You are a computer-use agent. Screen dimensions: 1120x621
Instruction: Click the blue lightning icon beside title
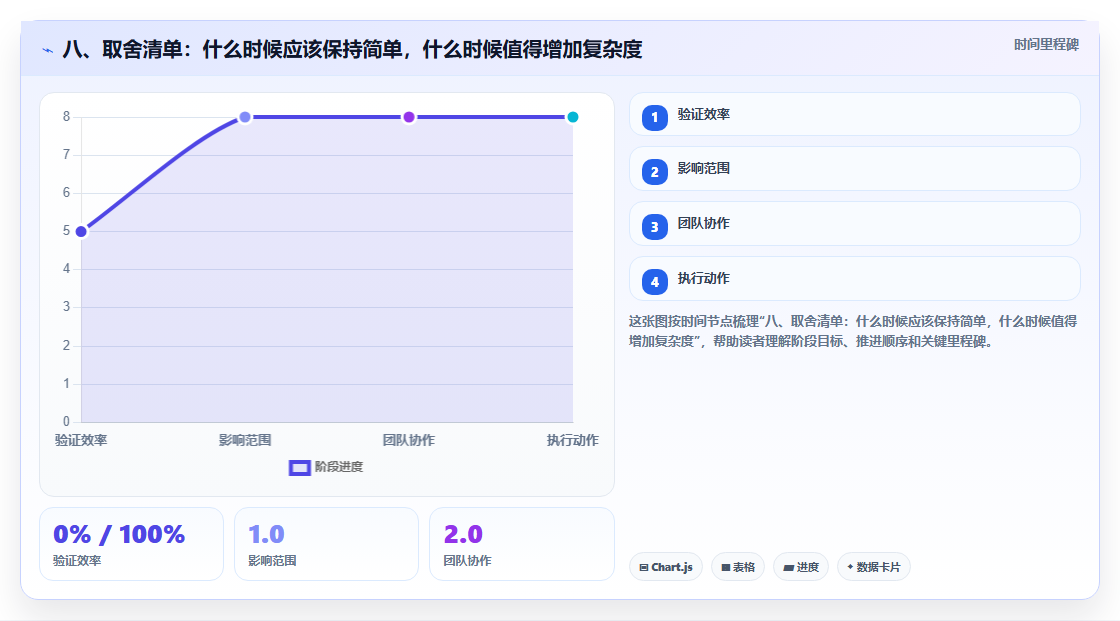tap(48, 50)
